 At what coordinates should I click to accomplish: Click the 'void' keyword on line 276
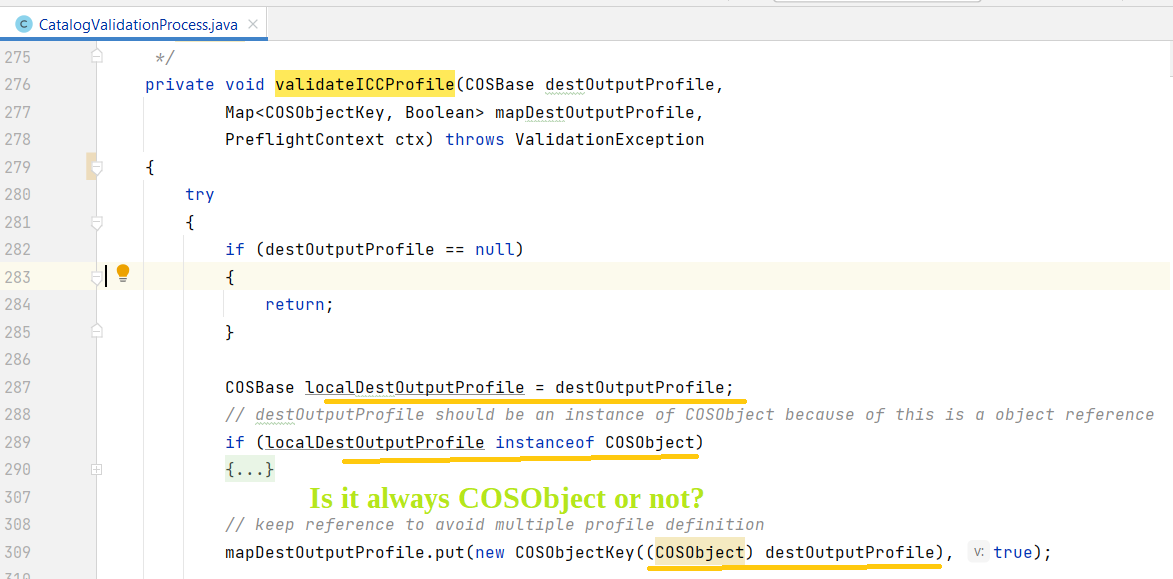(245, 85)
